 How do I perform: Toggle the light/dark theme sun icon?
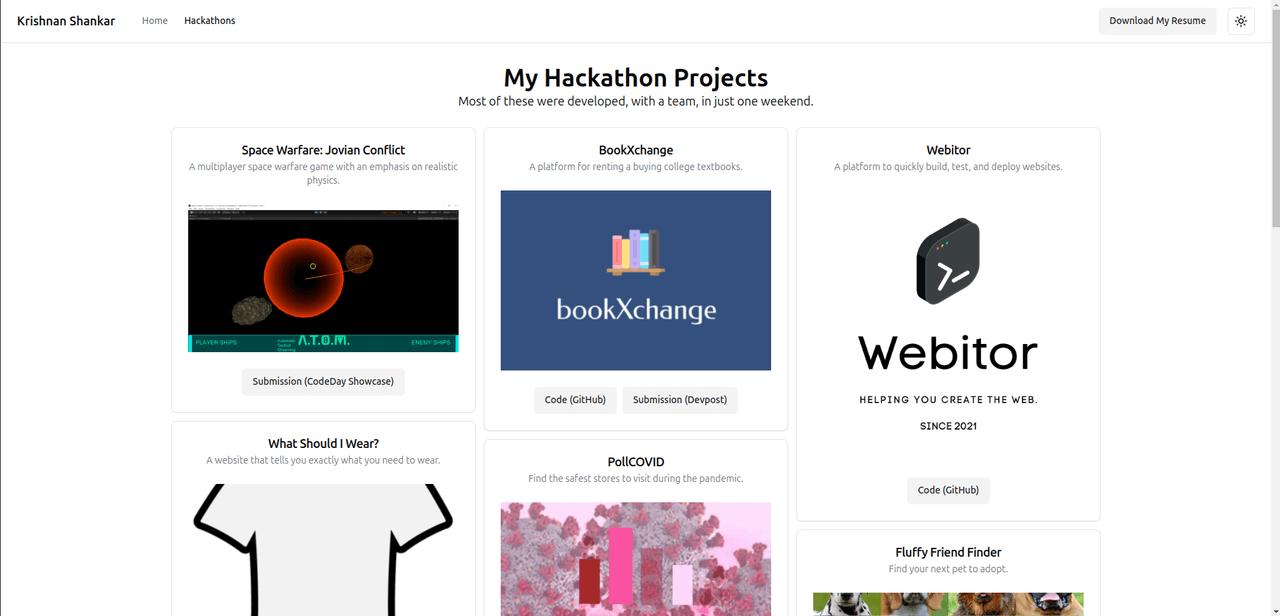click(1241, 21)
